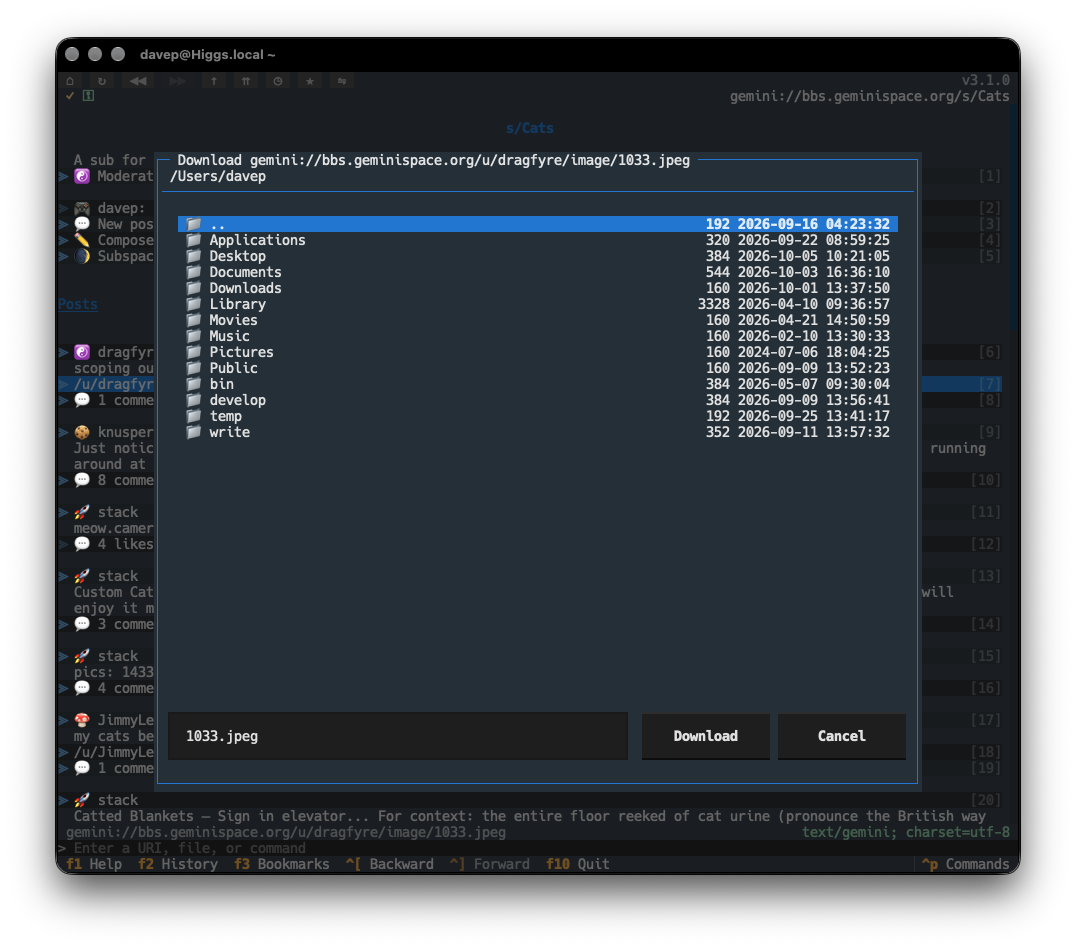The image size is (1076, 948).
Task: Click the rocket icon beside 'stack' above meow.camer
Action: (x=82, y=512)
